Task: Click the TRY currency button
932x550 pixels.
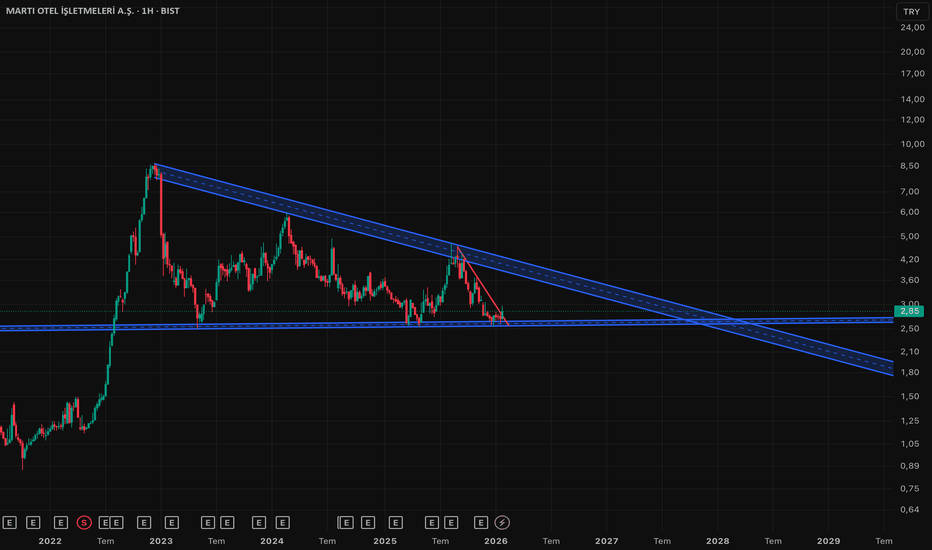Action: tap(911, 11)
